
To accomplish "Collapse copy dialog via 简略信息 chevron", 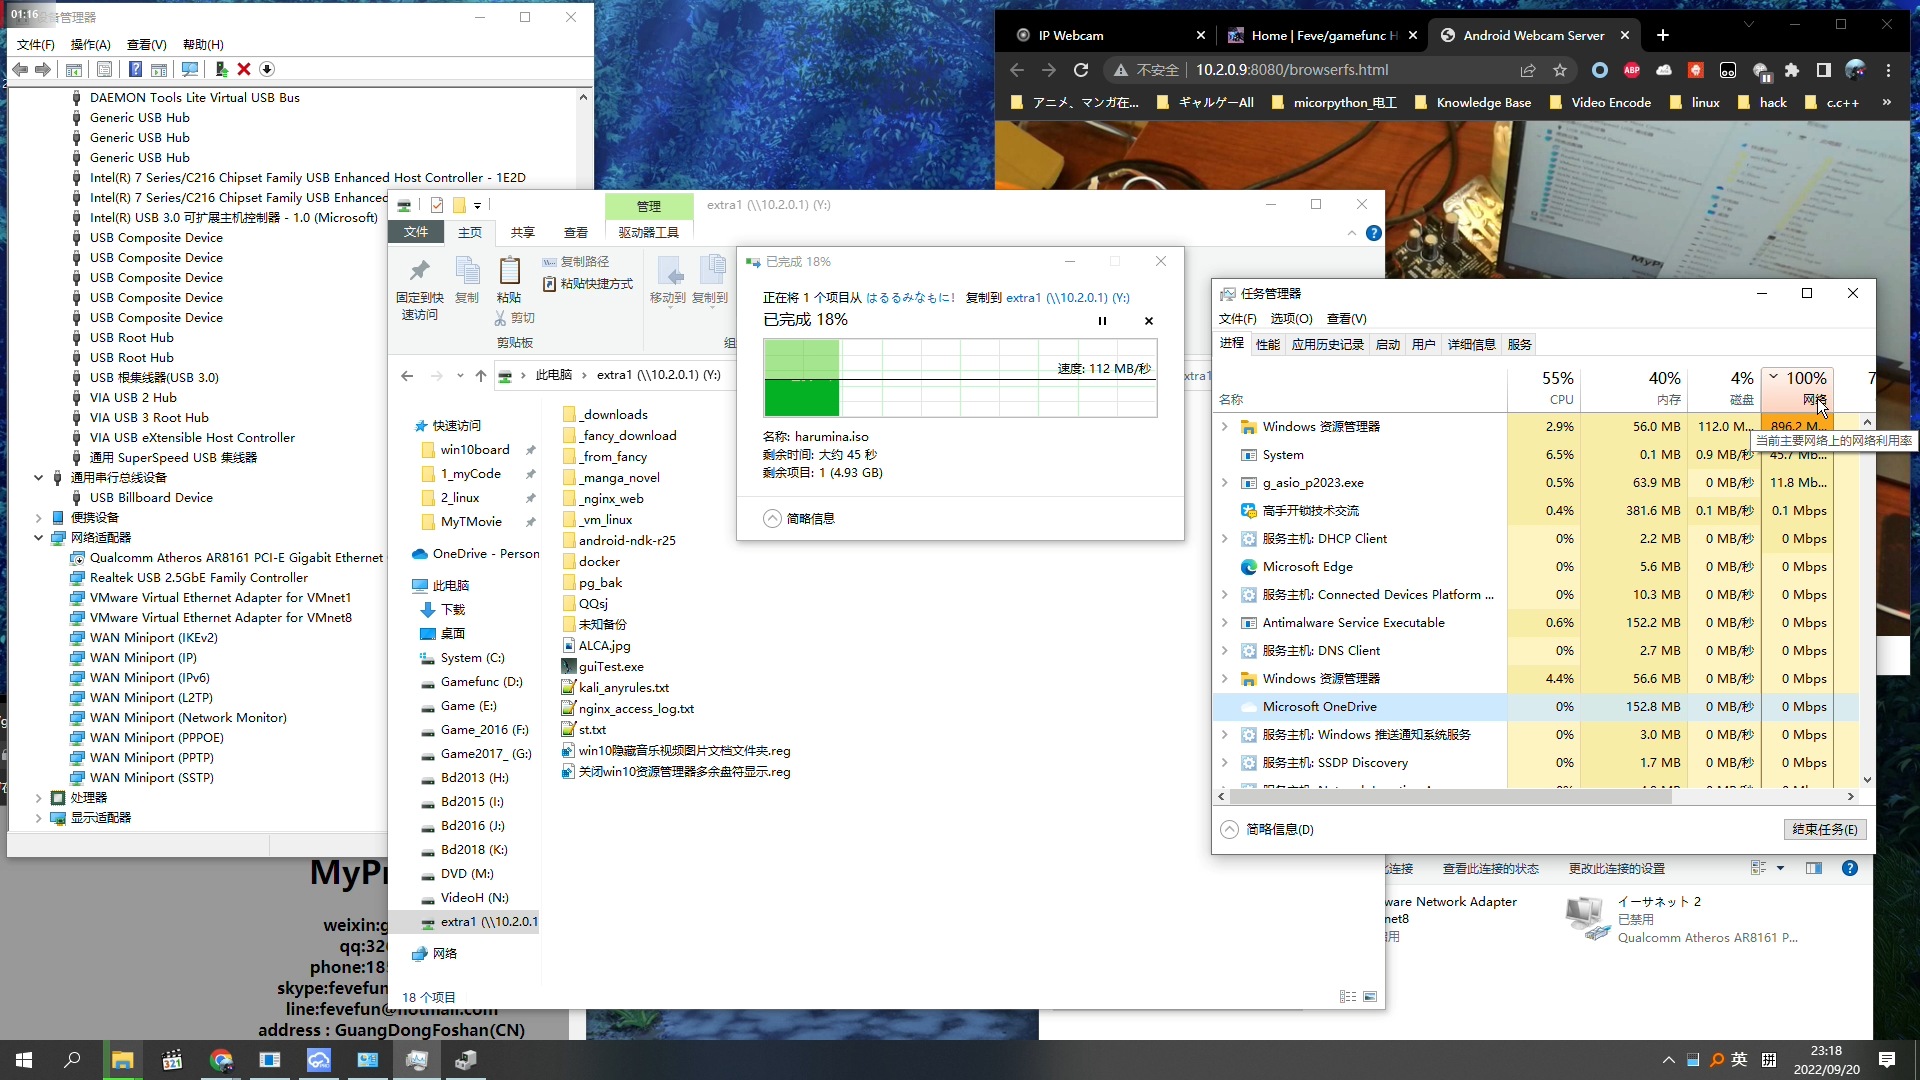I will coord(772,519).
